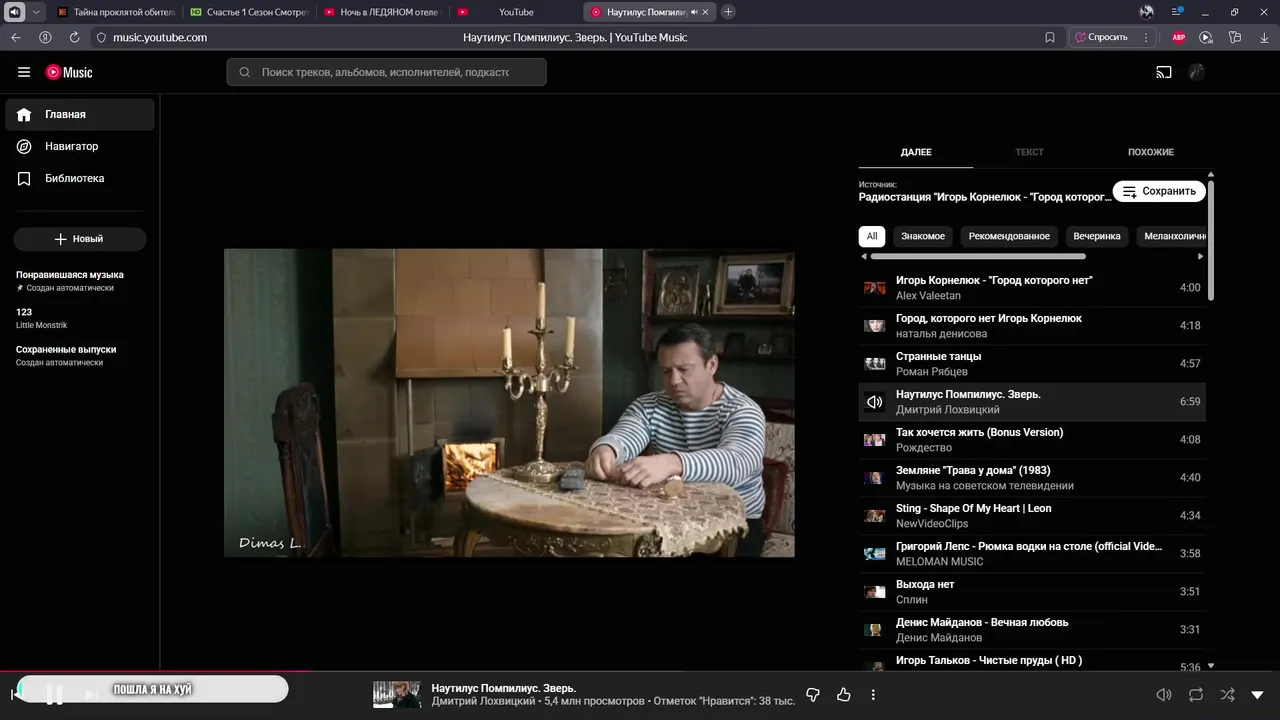This screenshot has height=720, width=1280.
Task: Switch to the ПОХОЖИЕ tab
Action: click(x=1151, y=152)
